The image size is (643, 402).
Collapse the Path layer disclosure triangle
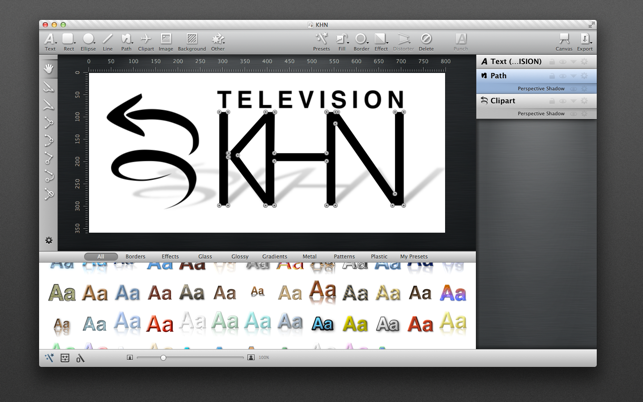tap(574, 76)
